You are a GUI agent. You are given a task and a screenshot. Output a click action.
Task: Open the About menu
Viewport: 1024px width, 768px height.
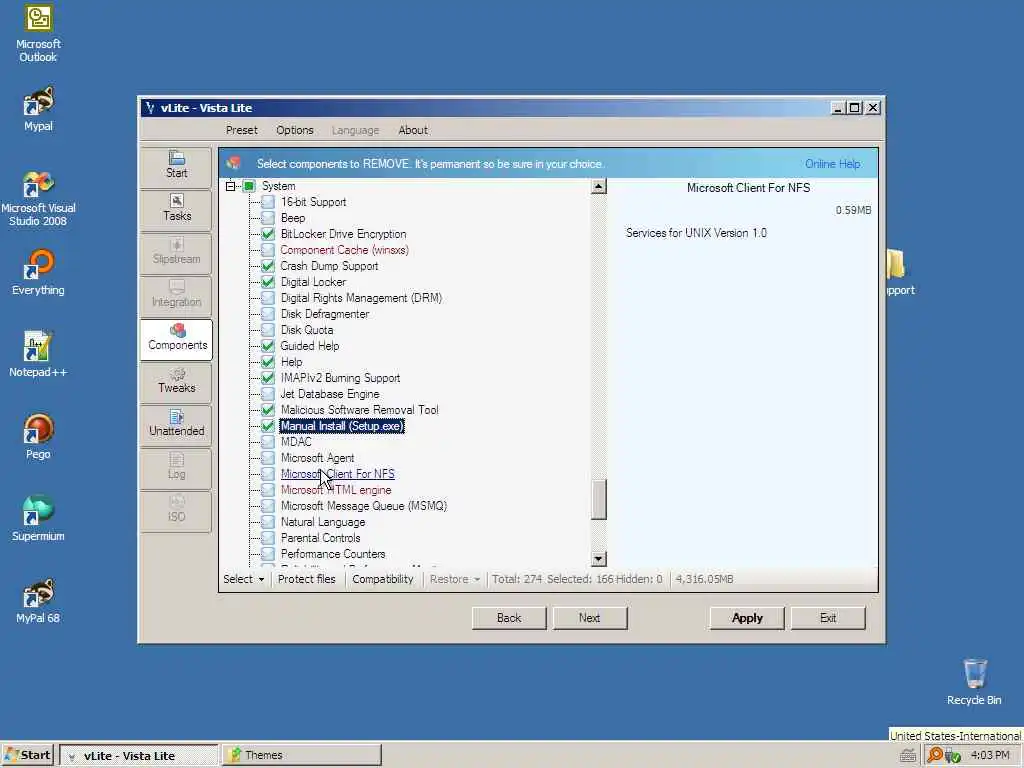tap(413, 130)
